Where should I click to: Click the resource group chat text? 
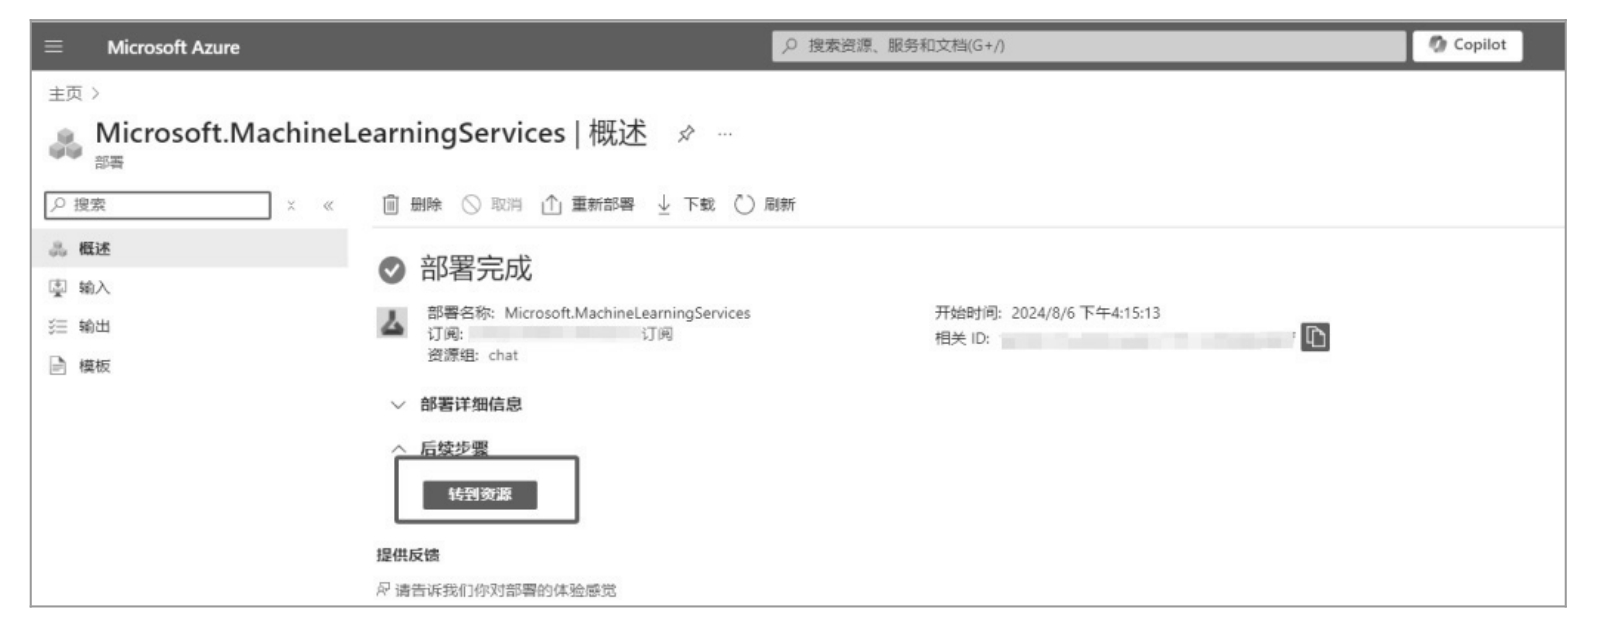(x=503, y=356)
